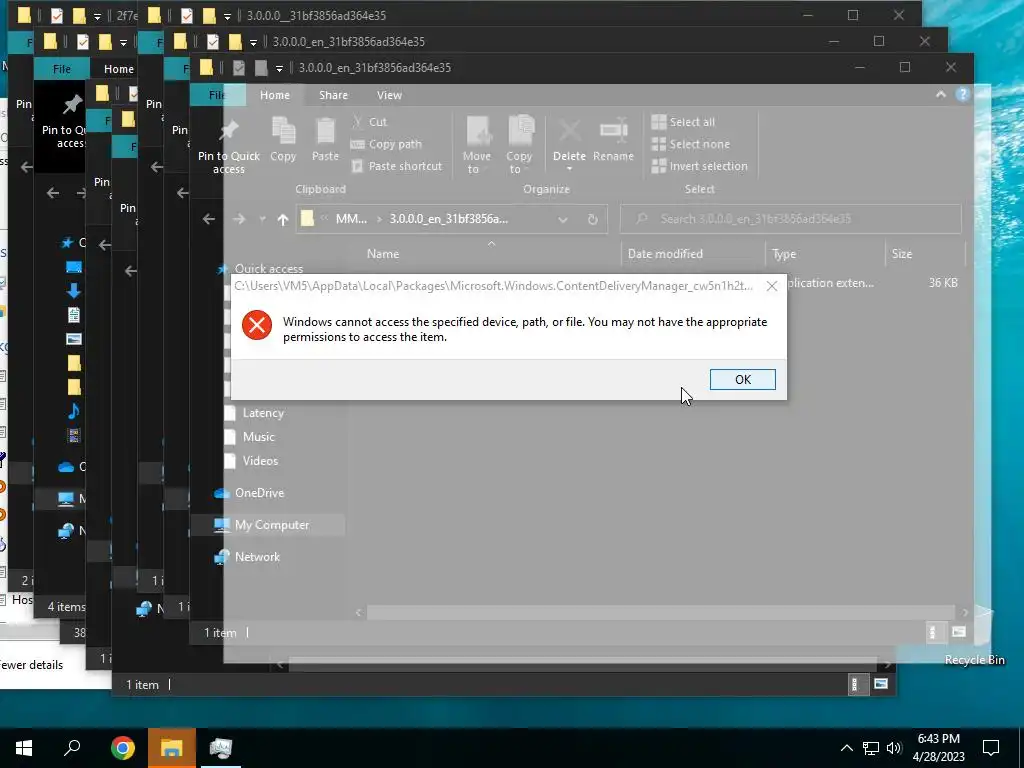1024x768 pixels.
Task: Open the View ribbon tab
Action: tap(389, 95)
